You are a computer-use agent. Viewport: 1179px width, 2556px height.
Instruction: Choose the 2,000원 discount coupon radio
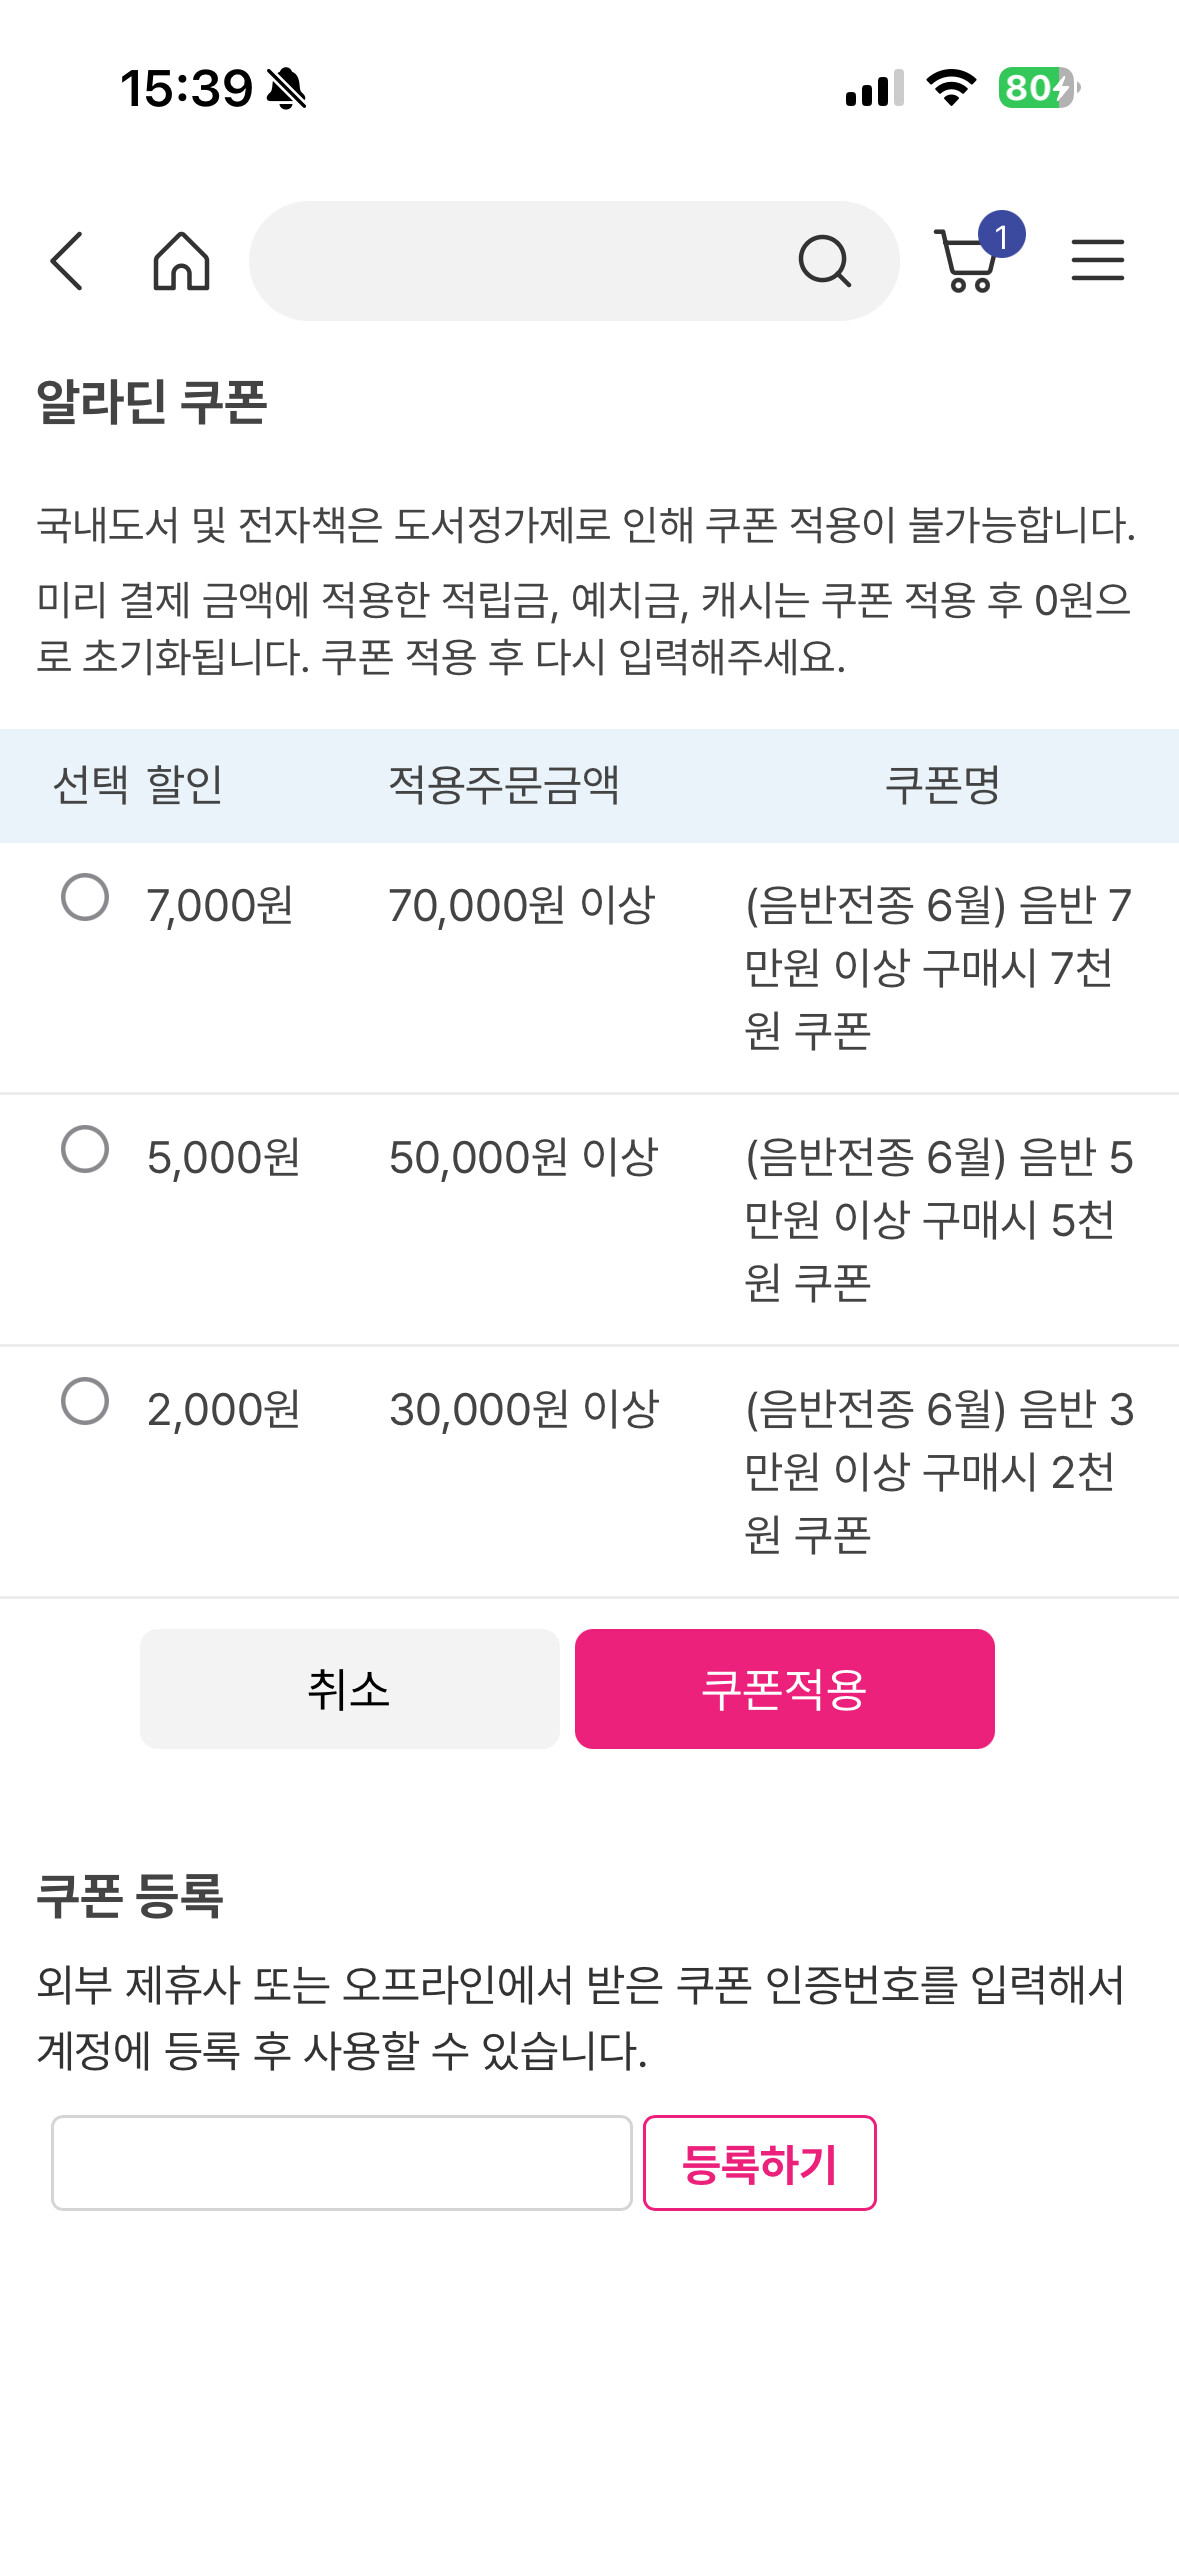click(85, 1401)
